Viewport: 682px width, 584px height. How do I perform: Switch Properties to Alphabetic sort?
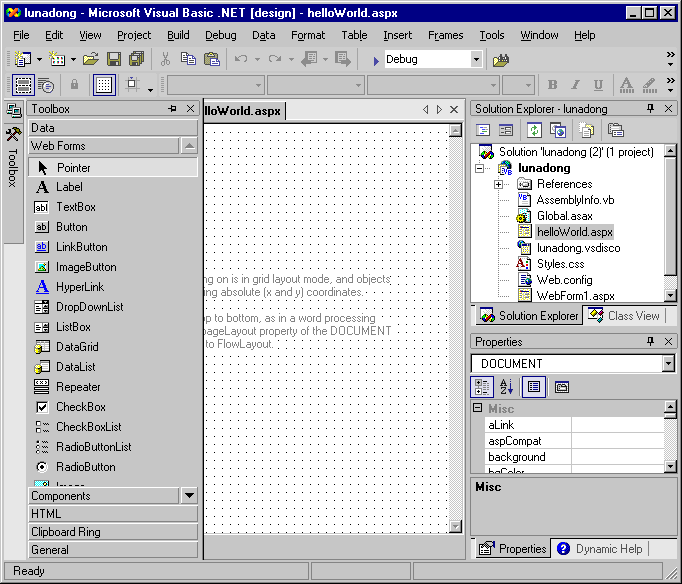tap(506, 387)
